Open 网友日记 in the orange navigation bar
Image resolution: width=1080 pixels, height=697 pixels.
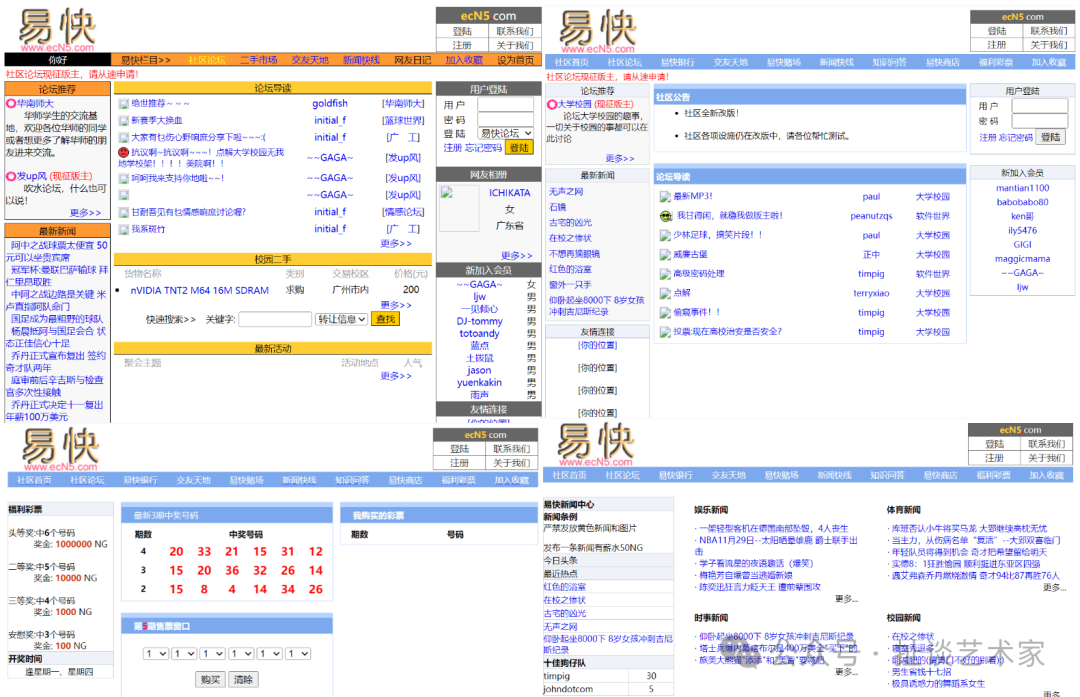[413, 60]
